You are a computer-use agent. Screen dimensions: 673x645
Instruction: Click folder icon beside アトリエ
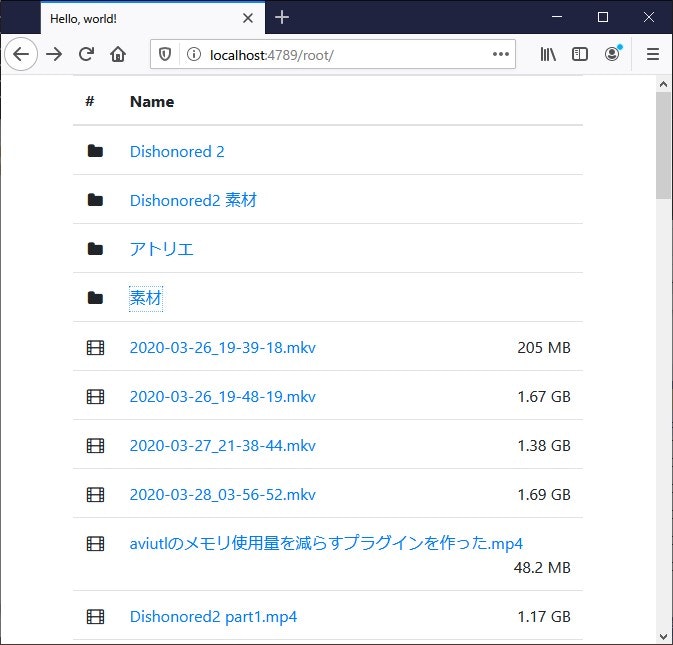coord(95,249)
